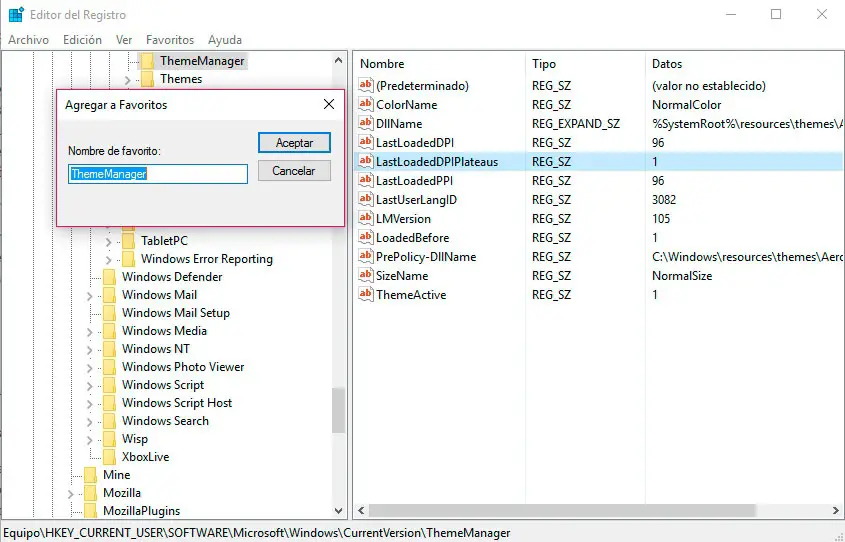This screenshot has height=542, width=845.
Task: Click the string icon of ColorName value
Action: [366, 104]
